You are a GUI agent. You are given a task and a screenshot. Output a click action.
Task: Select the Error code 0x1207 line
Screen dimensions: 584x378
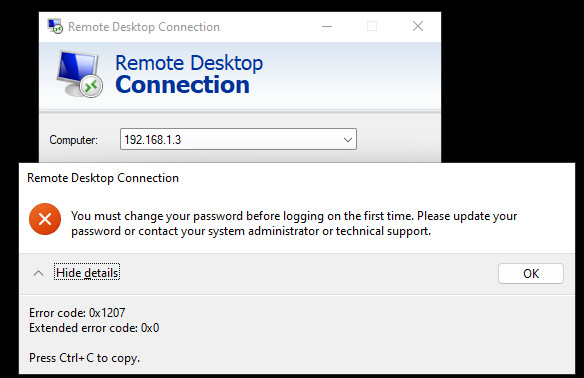click(77, 313)
